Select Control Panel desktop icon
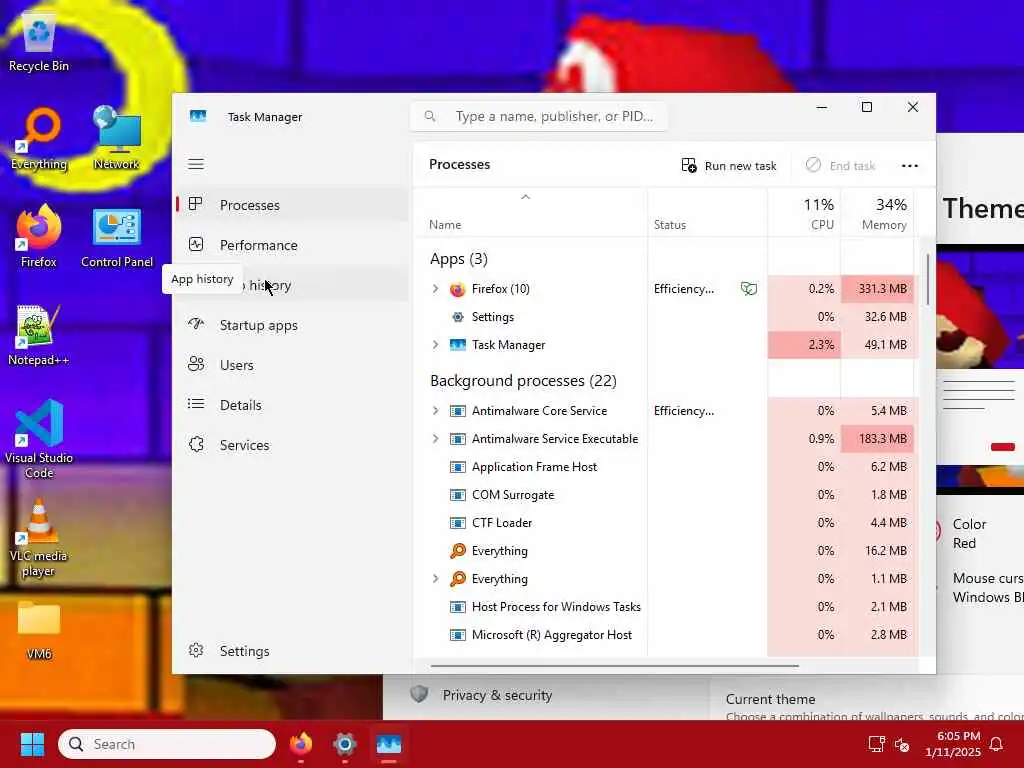The image size is (1024, 768). 117,238
